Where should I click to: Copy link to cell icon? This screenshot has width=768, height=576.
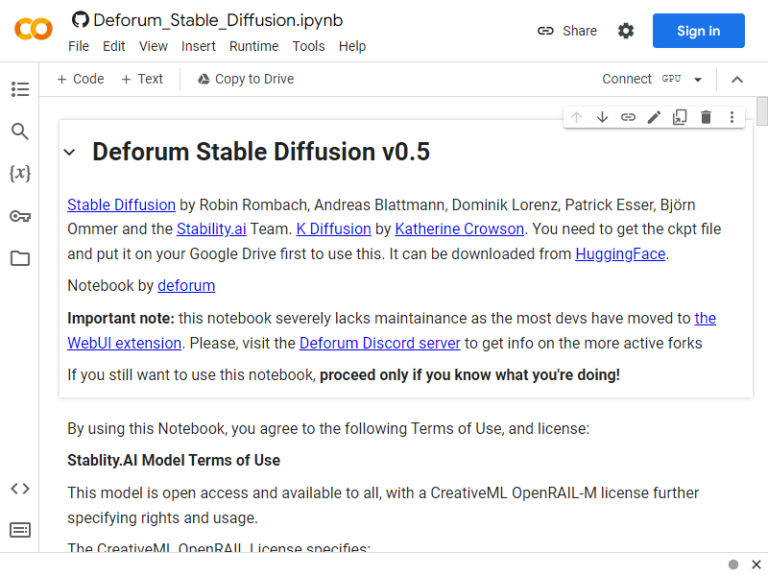click(628, 117)
